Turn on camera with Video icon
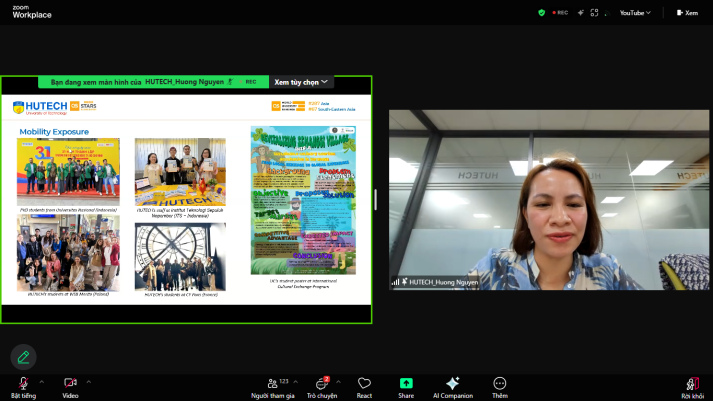This screenshot has width=713, height=401. [x=70, y=388]
